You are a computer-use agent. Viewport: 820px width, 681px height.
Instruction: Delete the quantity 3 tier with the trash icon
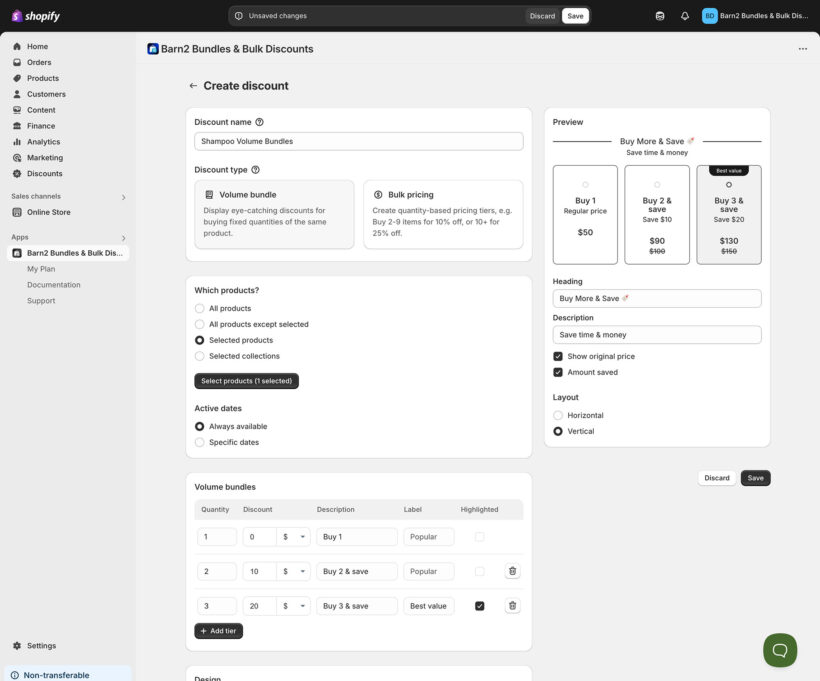512,604
